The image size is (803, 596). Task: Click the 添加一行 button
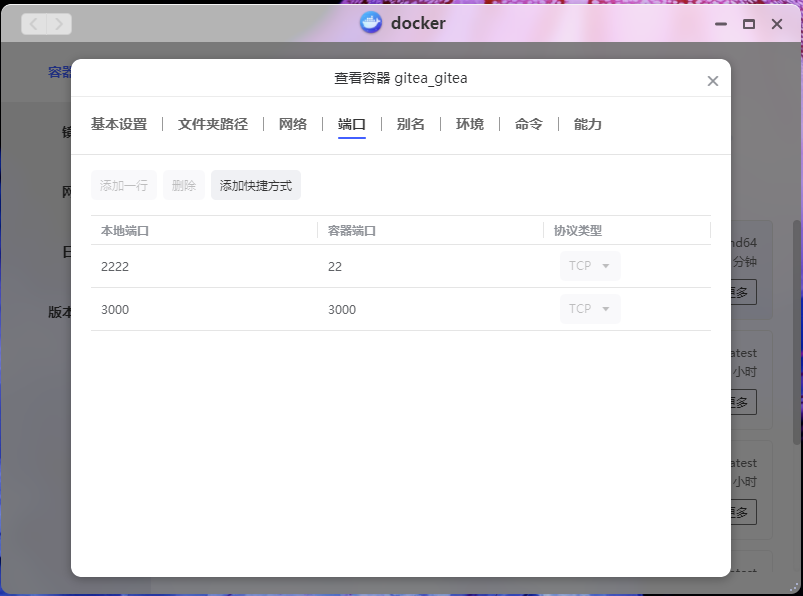pyautogui.click(x=124, y=185)
